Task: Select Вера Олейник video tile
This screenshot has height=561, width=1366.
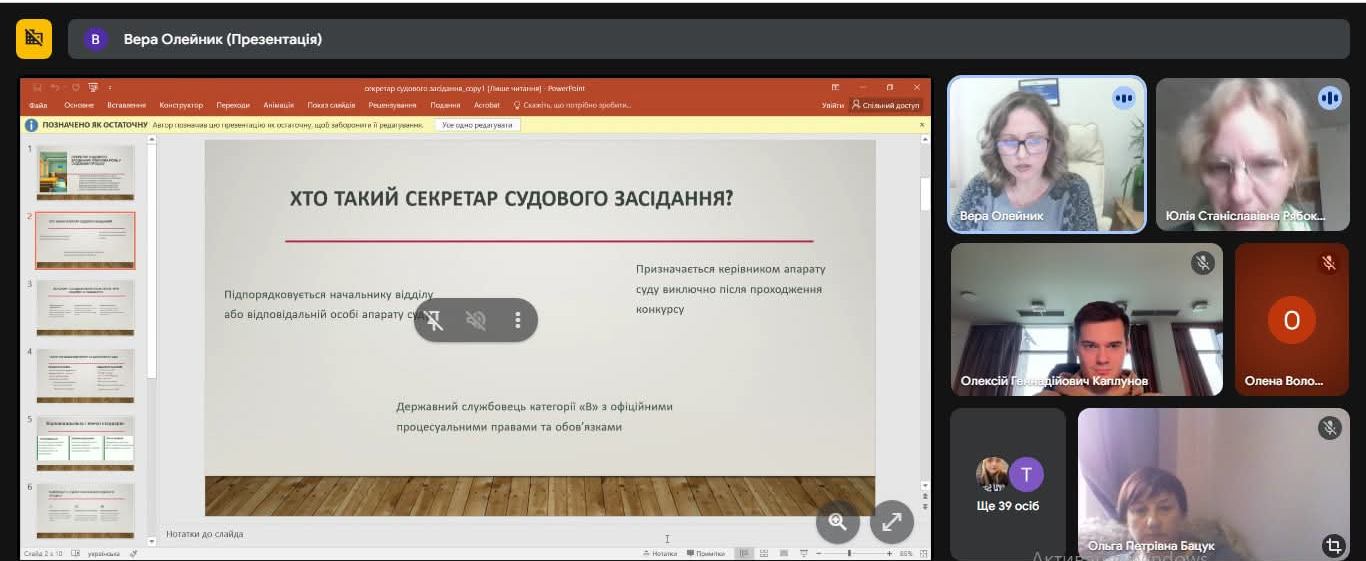Action: pos(1047,154)
